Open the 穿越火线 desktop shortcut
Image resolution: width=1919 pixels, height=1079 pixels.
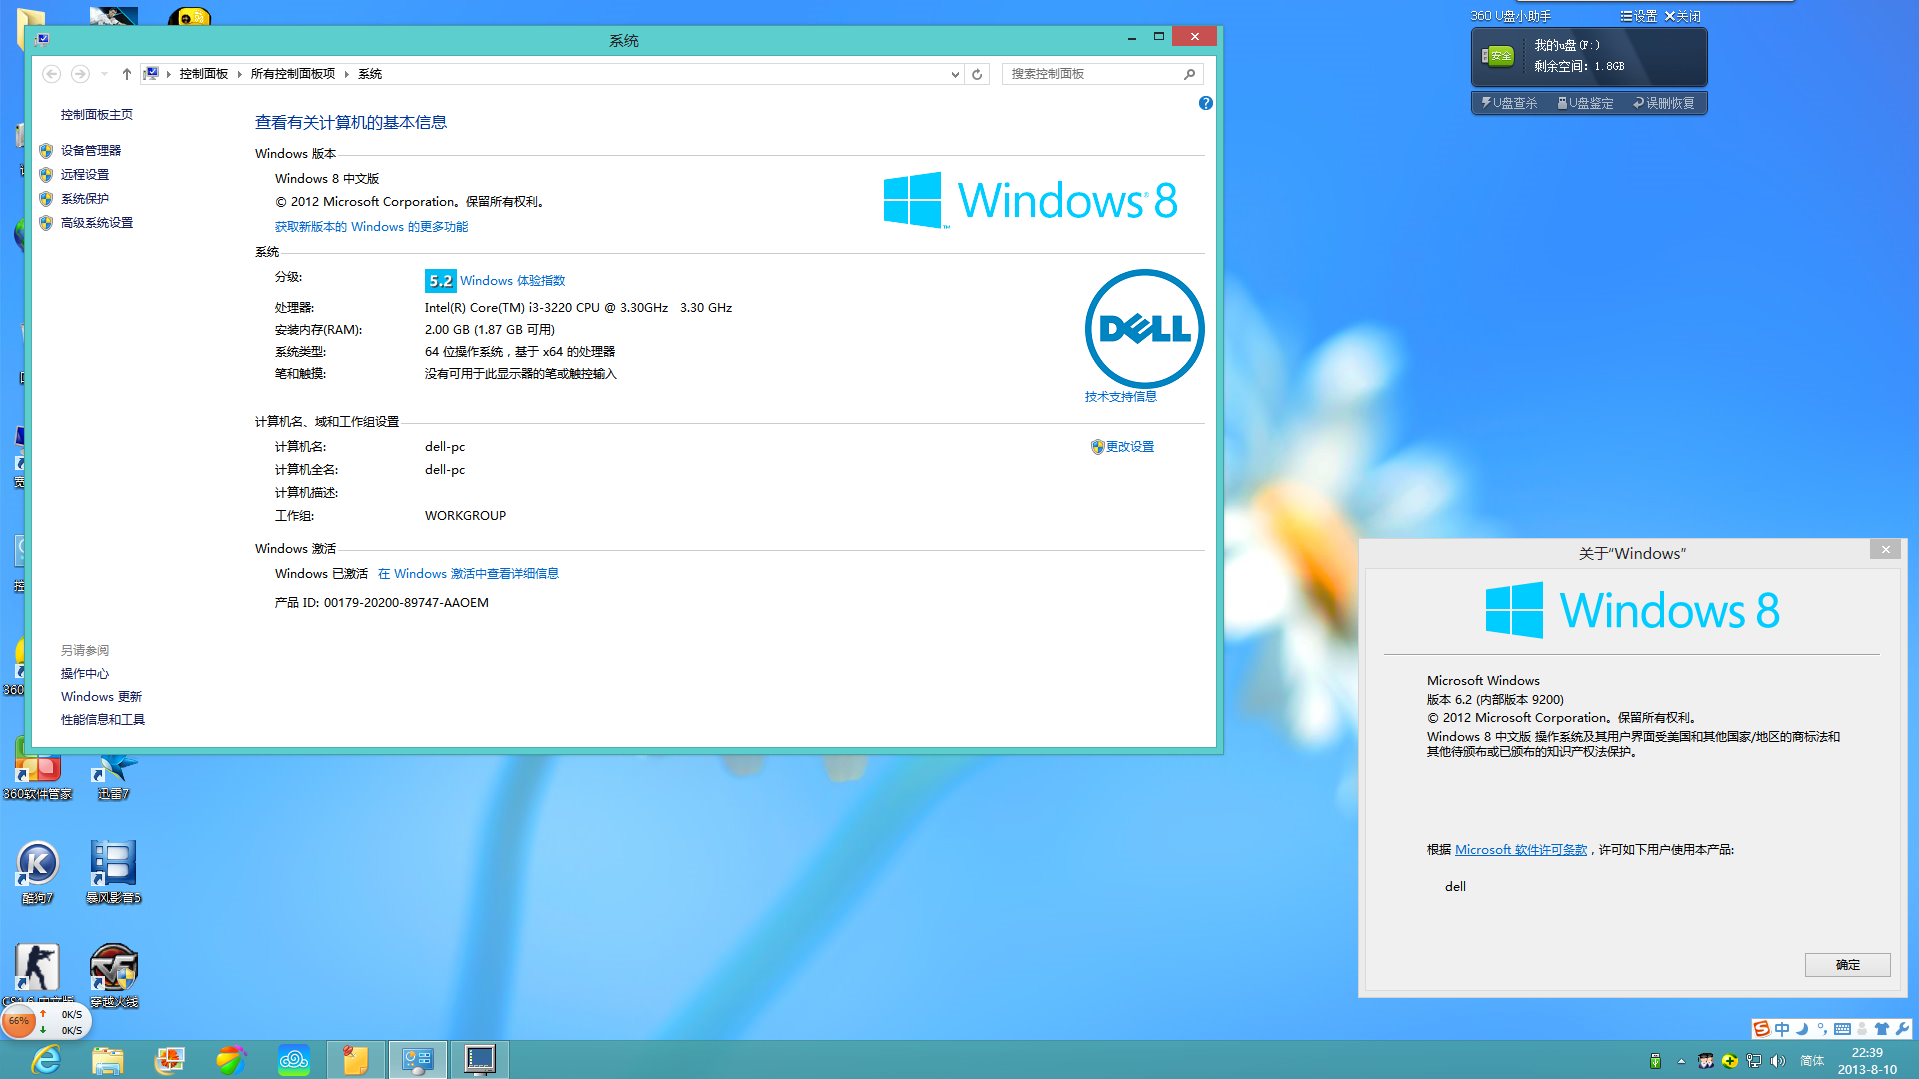tap(113, 976)
